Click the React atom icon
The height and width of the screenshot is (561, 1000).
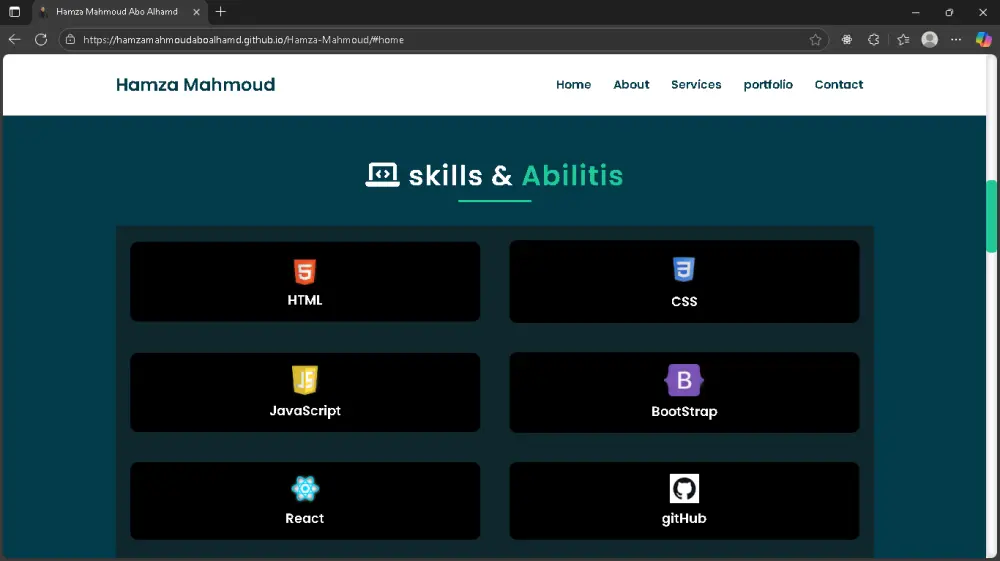(x=305, y=489)
